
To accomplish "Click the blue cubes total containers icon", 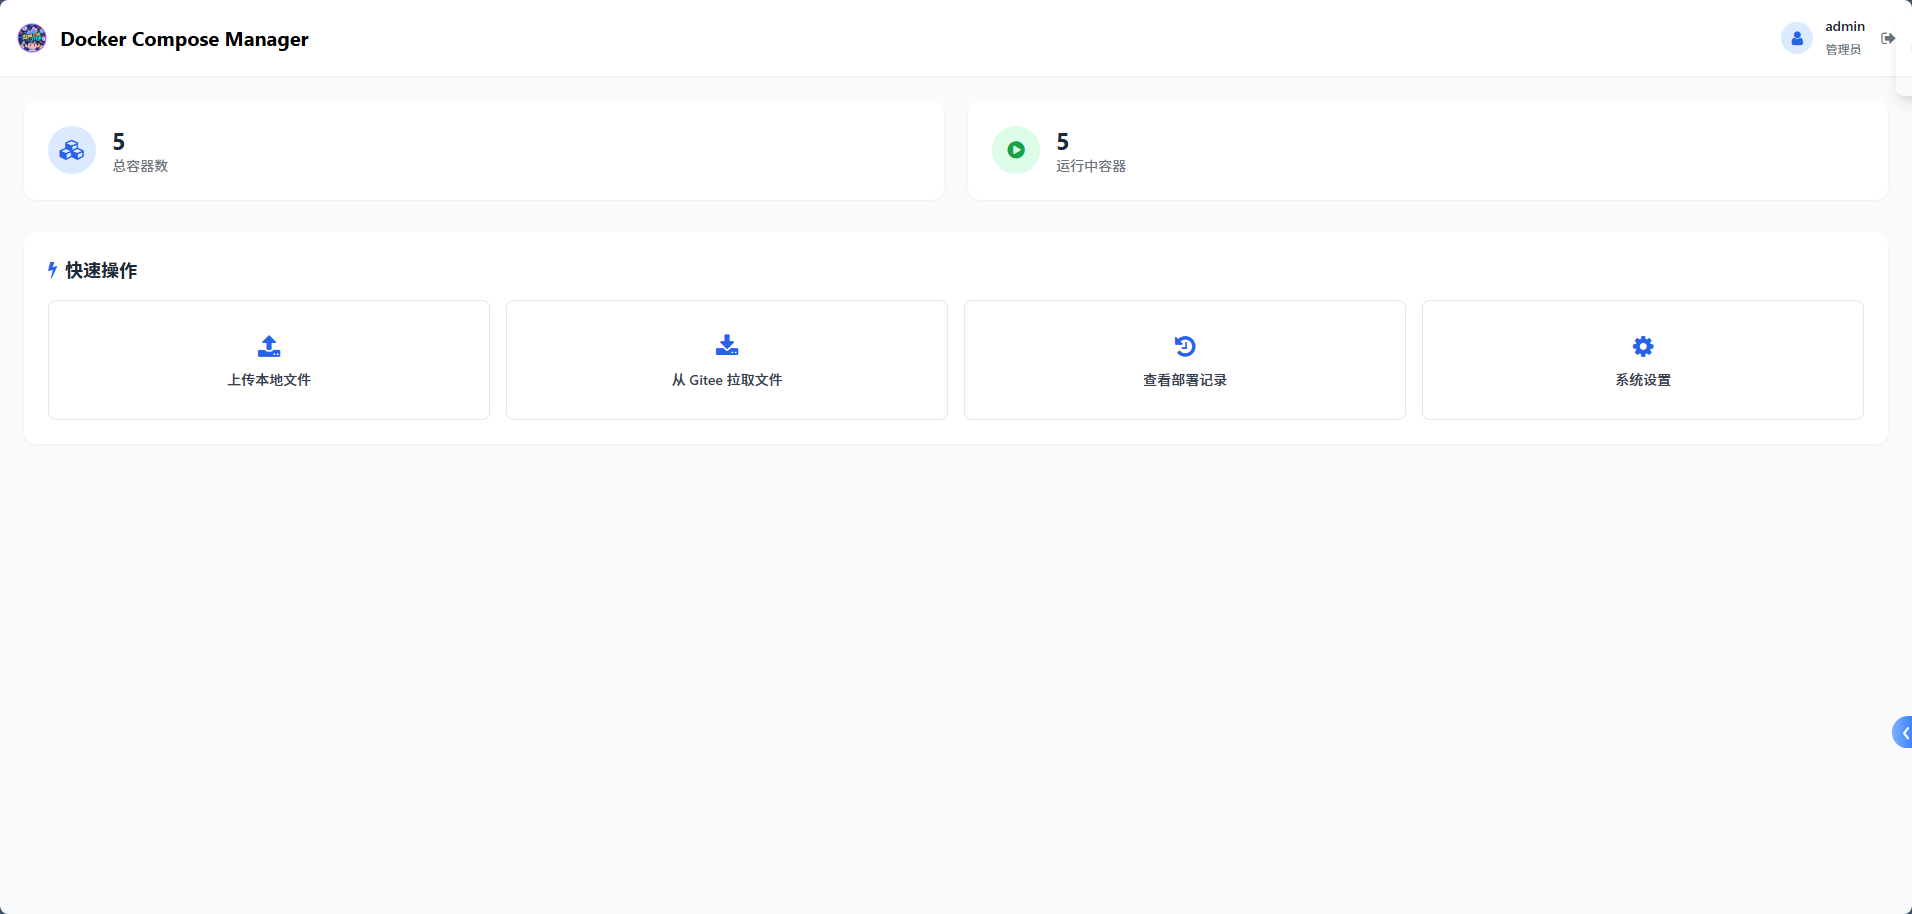I will 72,150.
